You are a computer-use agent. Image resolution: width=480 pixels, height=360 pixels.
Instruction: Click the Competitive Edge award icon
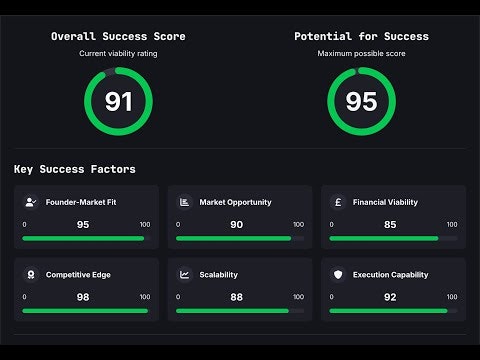[31, 275]
